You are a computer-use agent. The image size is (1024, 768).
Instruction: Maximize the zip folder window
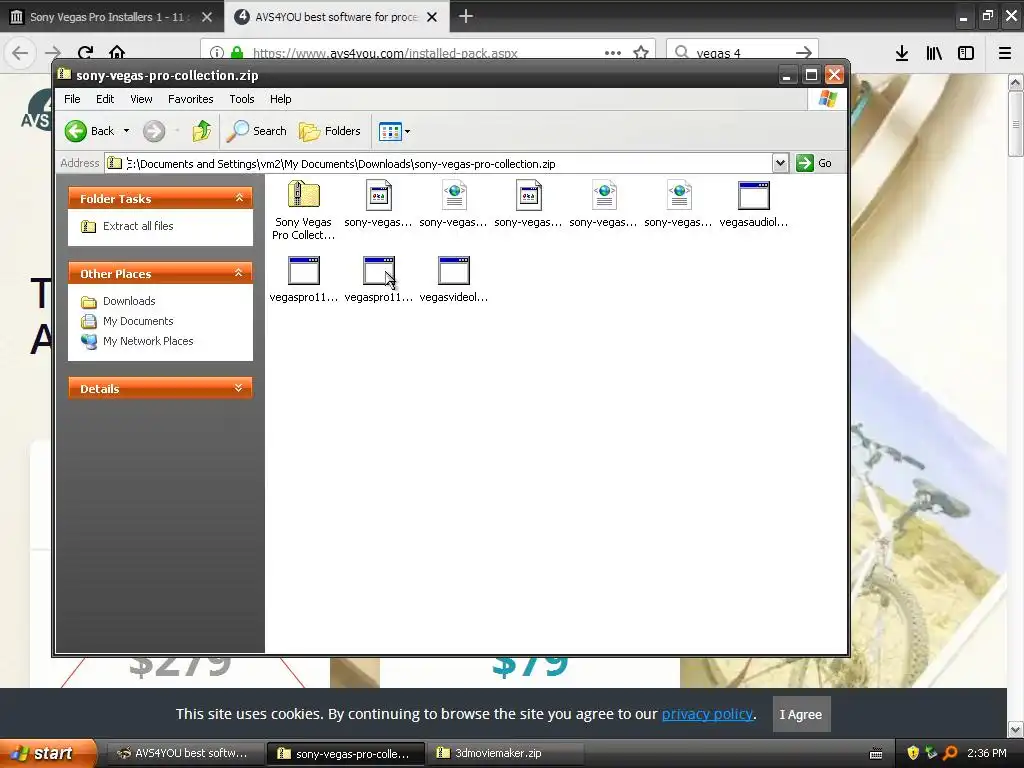coord(810,75)
